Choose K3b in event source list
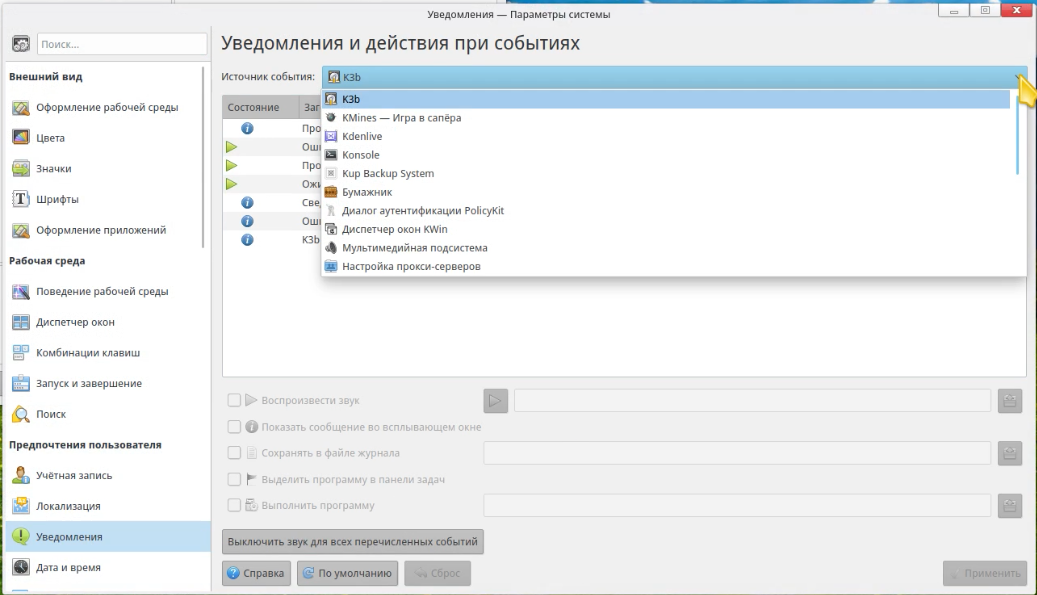 [x=666, y=99]
